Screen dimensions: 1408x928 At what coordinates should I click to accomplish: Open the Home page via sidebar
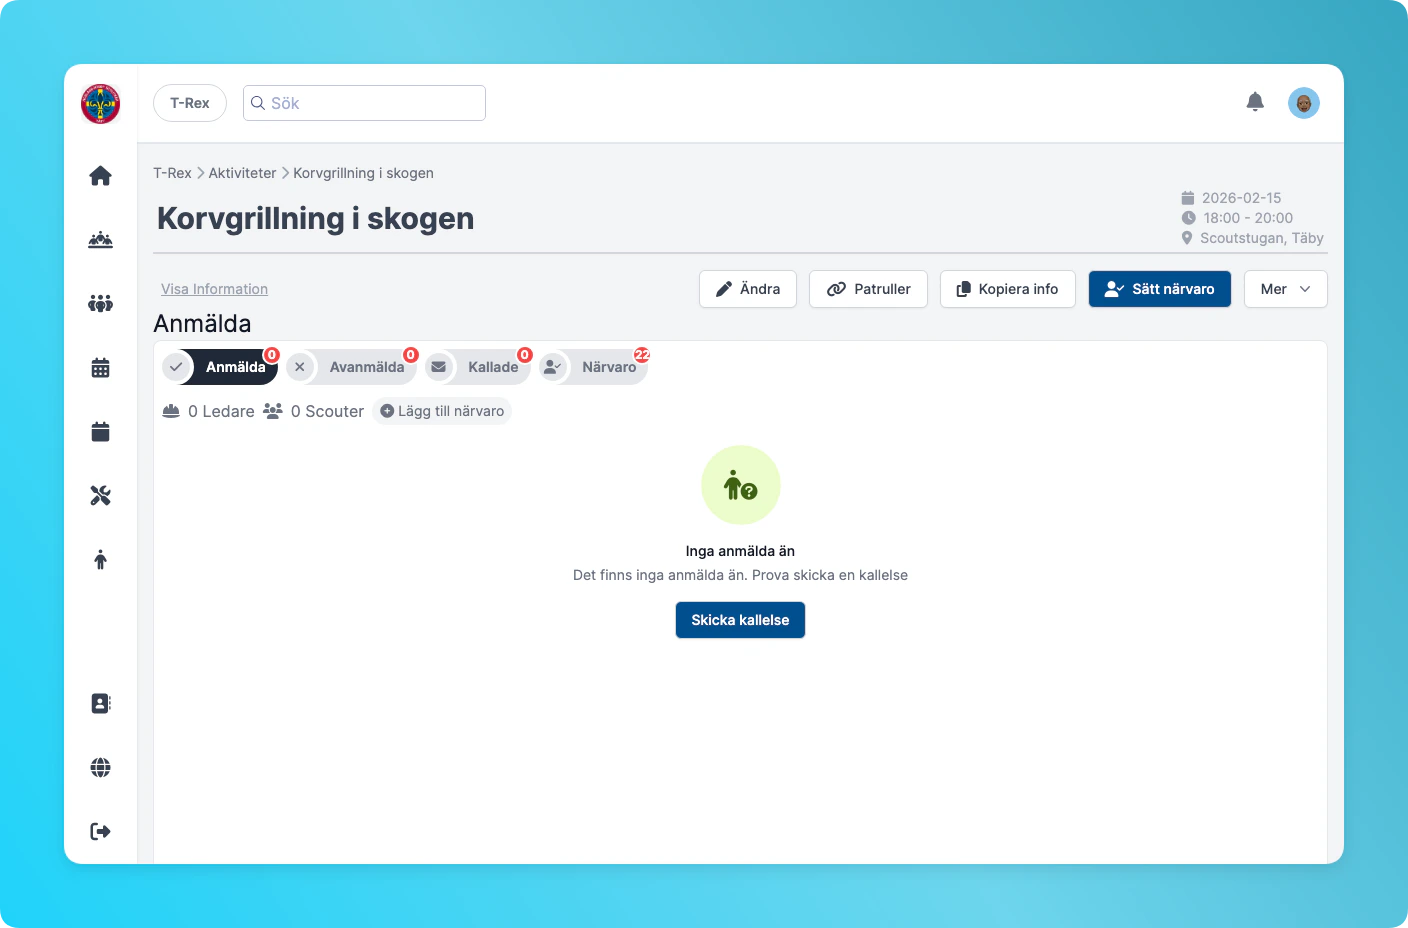[100, 175]
